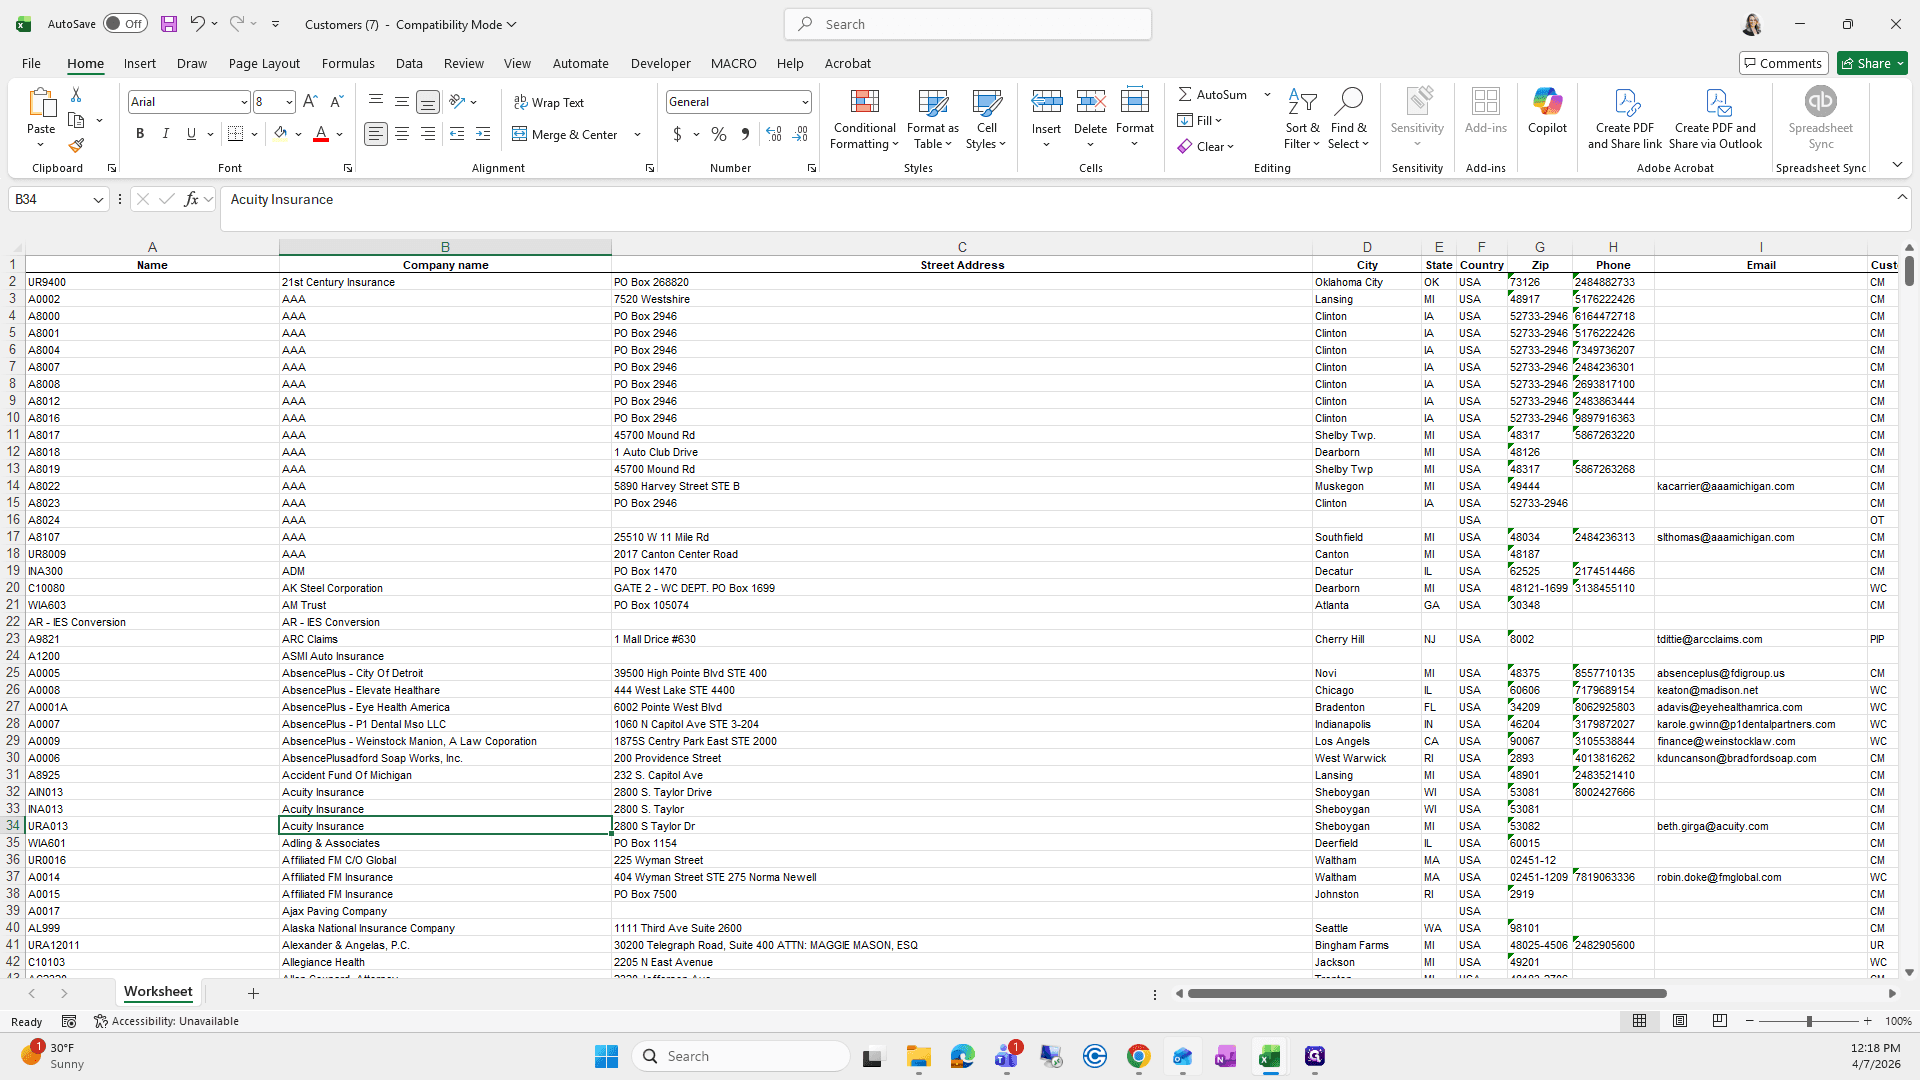Adjust the zoom slider in status bar
1920x1080 pixels.
1808,1021
